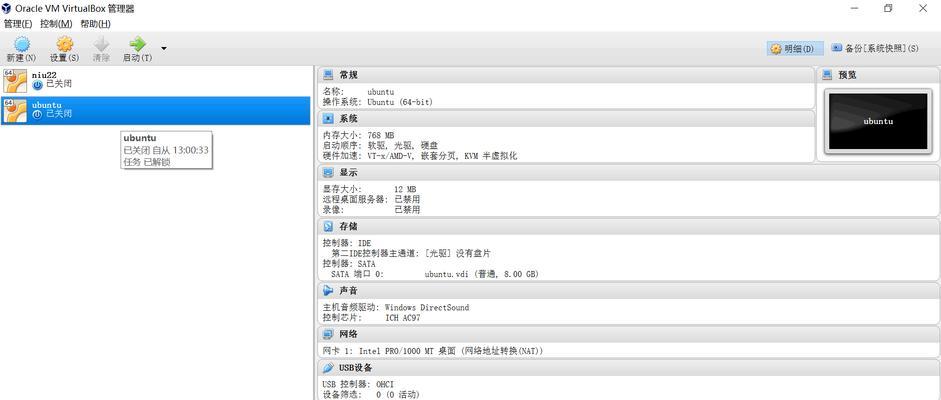
Task: Select the ubuntu virtual machine entry
Action: tap(155, 110)
